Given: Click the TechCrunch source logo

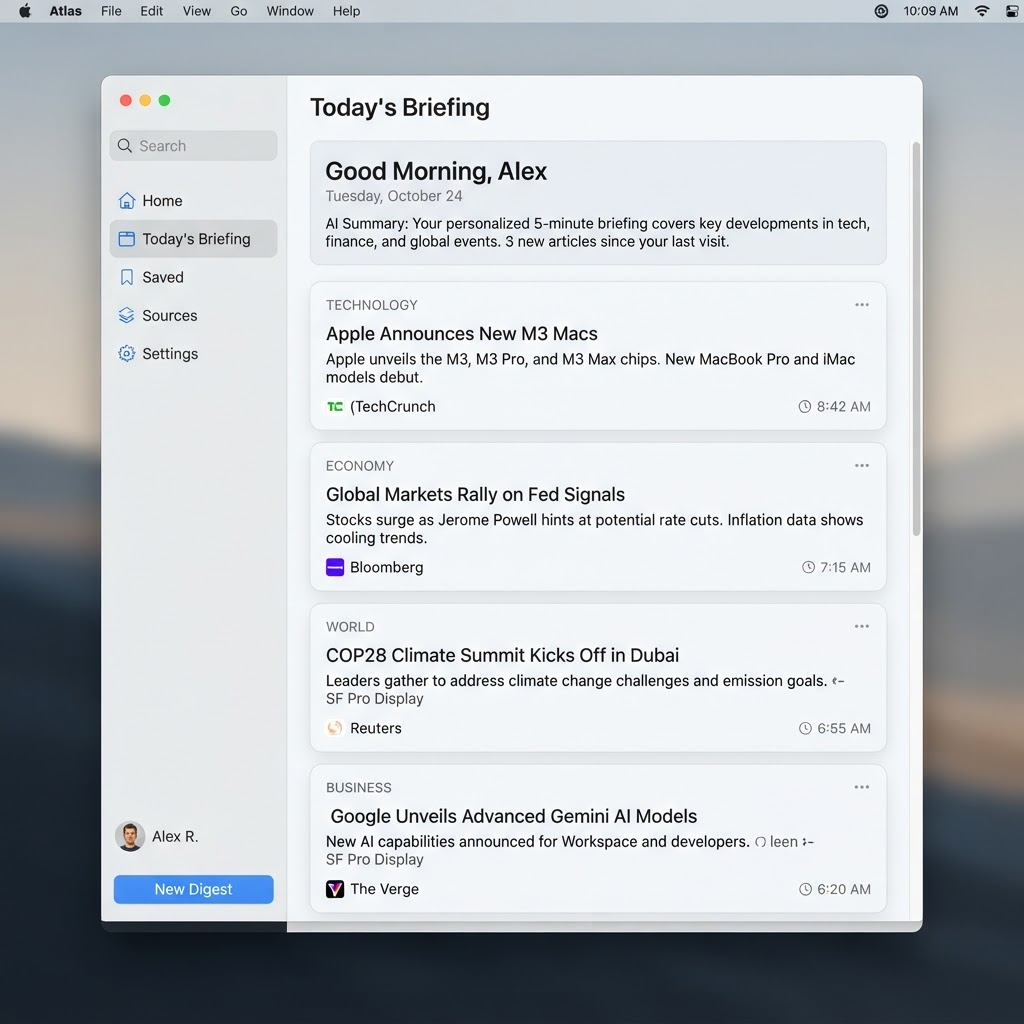Looking at the screenshot, I should [x=335, y=406].
